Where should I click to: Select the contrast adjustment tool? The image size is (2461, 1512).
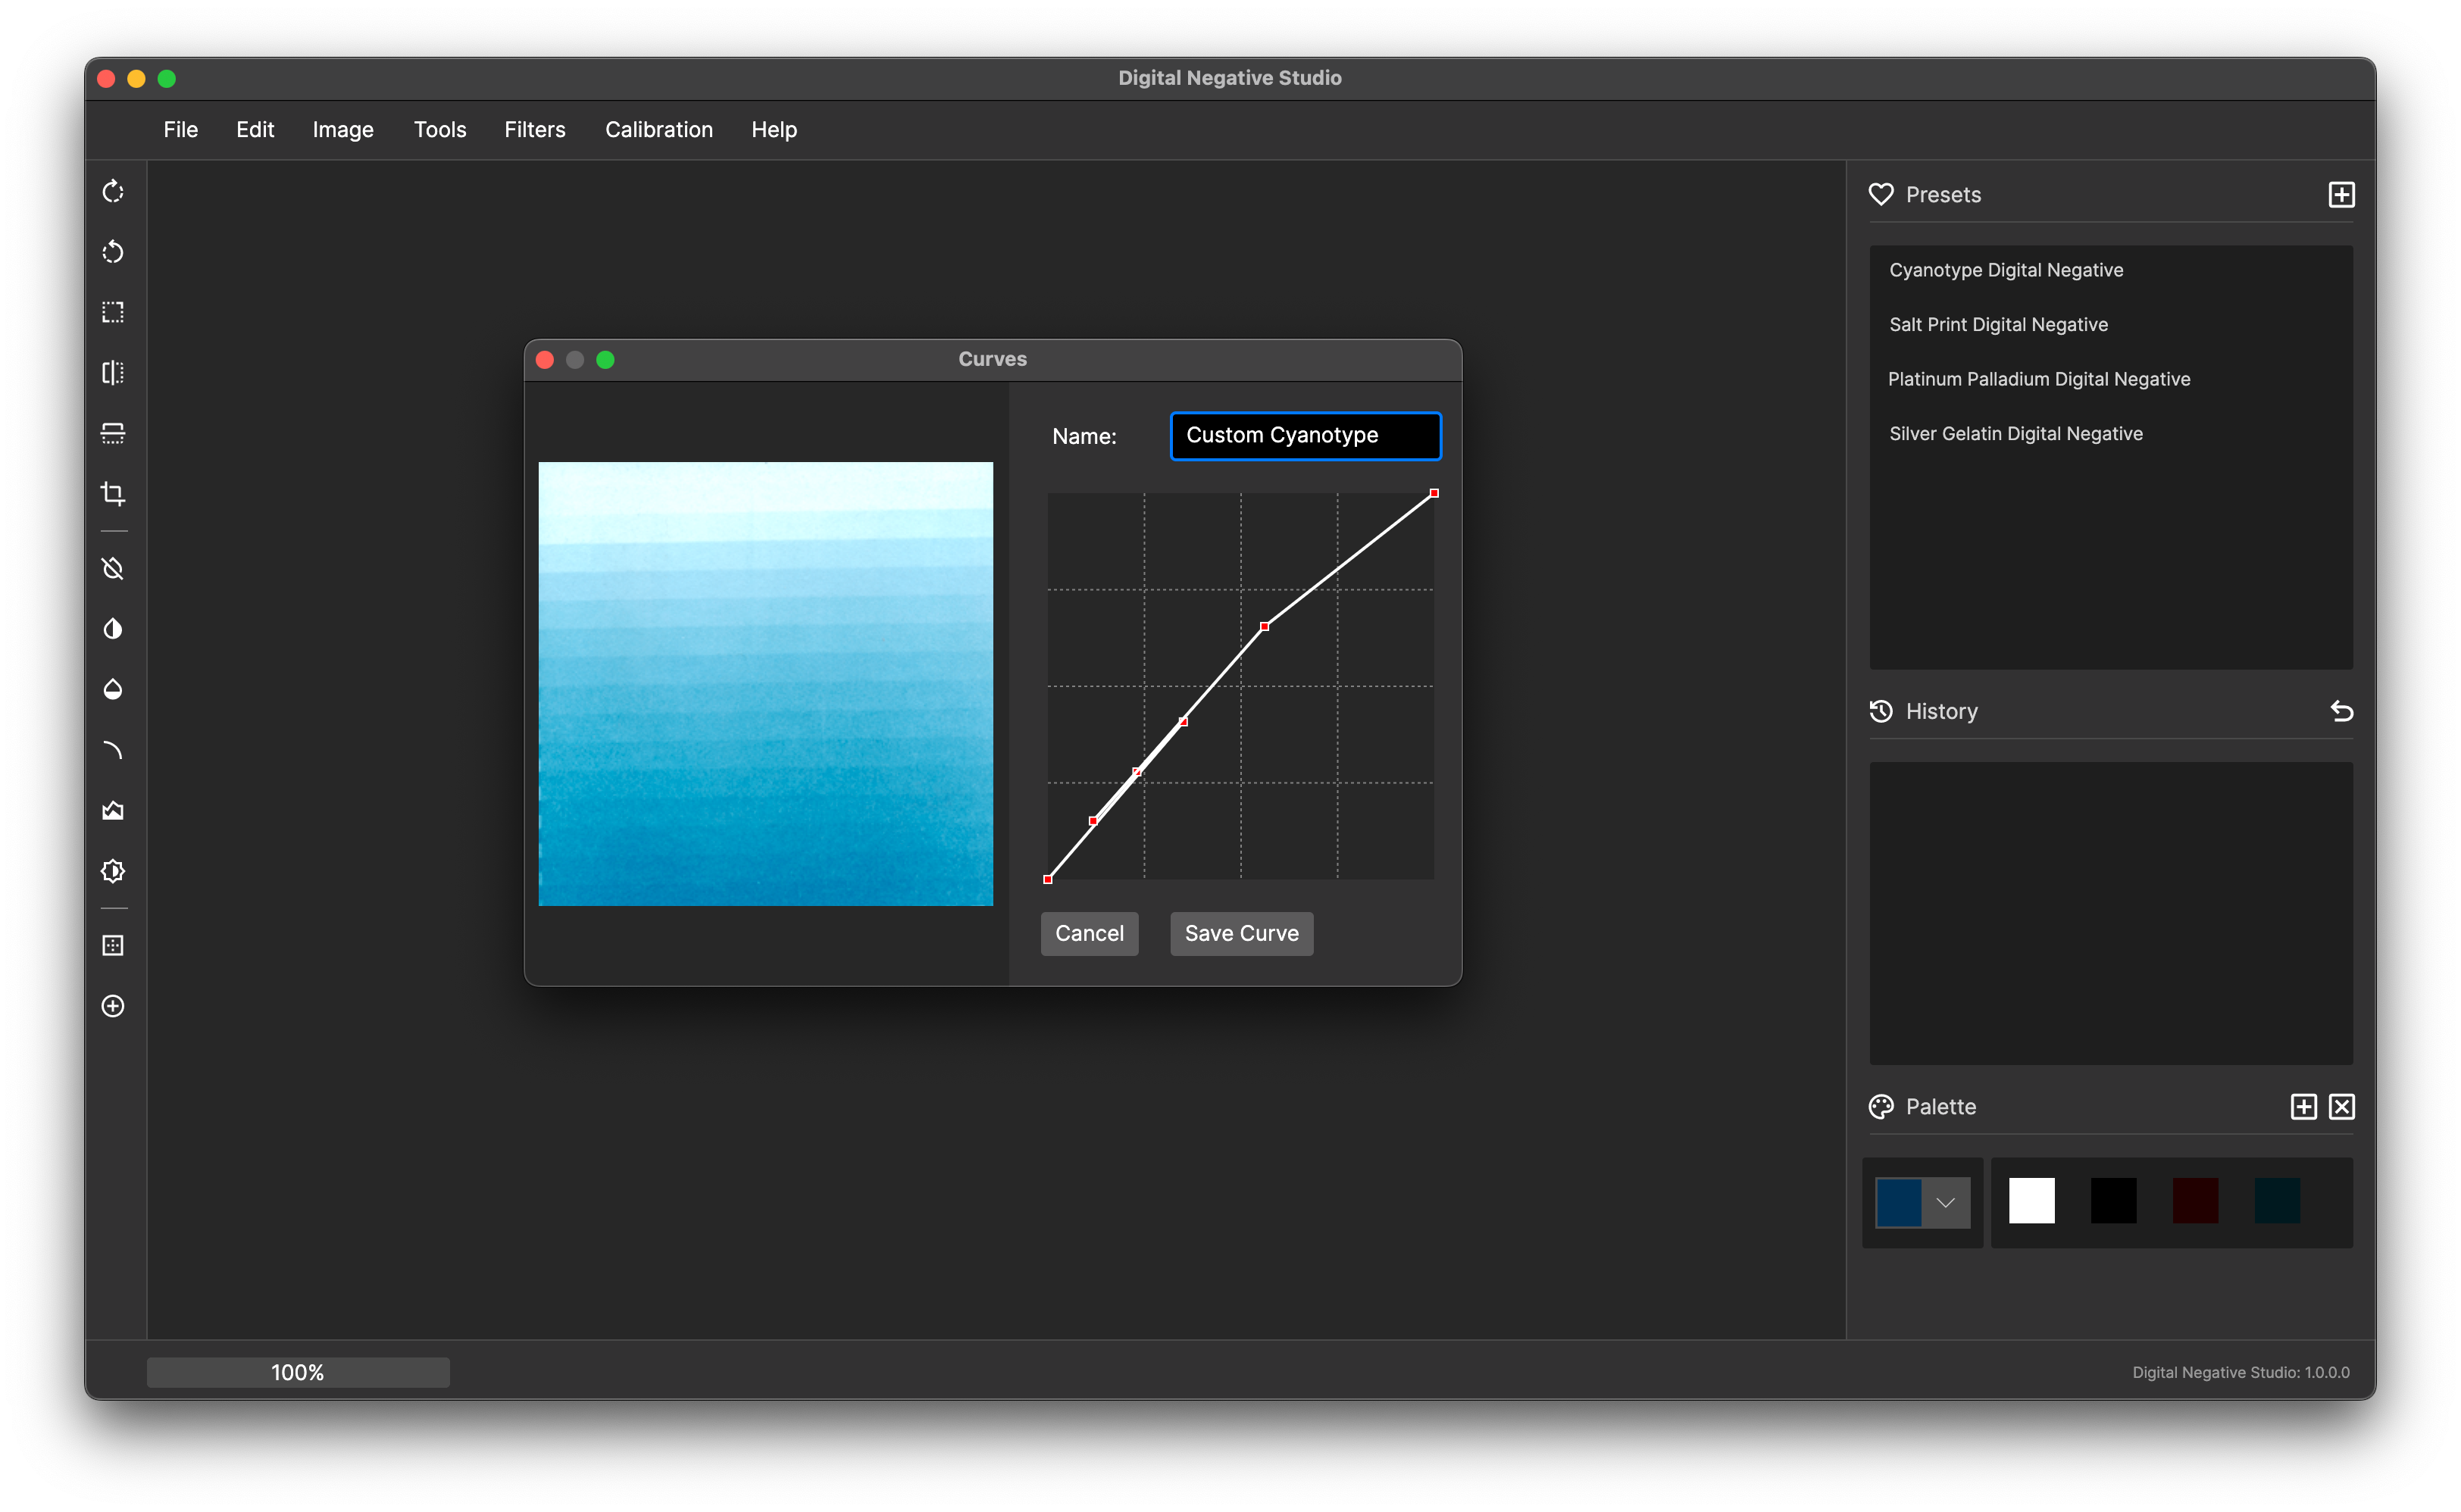click(x=113, y=628)
